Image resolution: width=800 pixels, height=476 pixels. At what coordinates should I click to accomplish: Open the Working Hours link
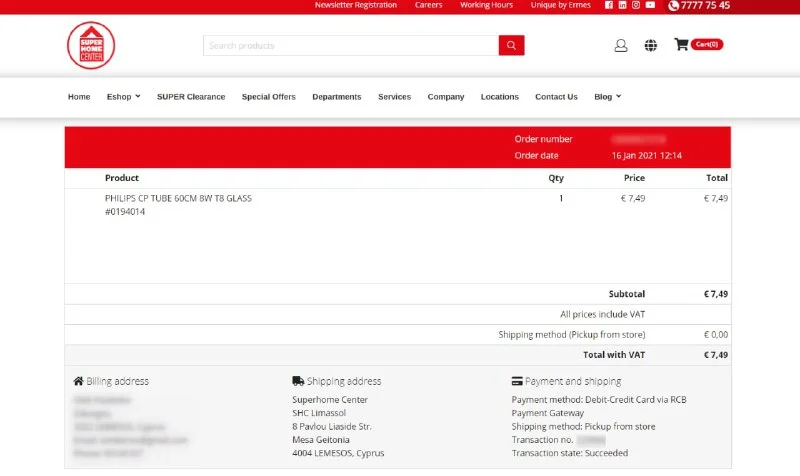(x=486, y=5)
